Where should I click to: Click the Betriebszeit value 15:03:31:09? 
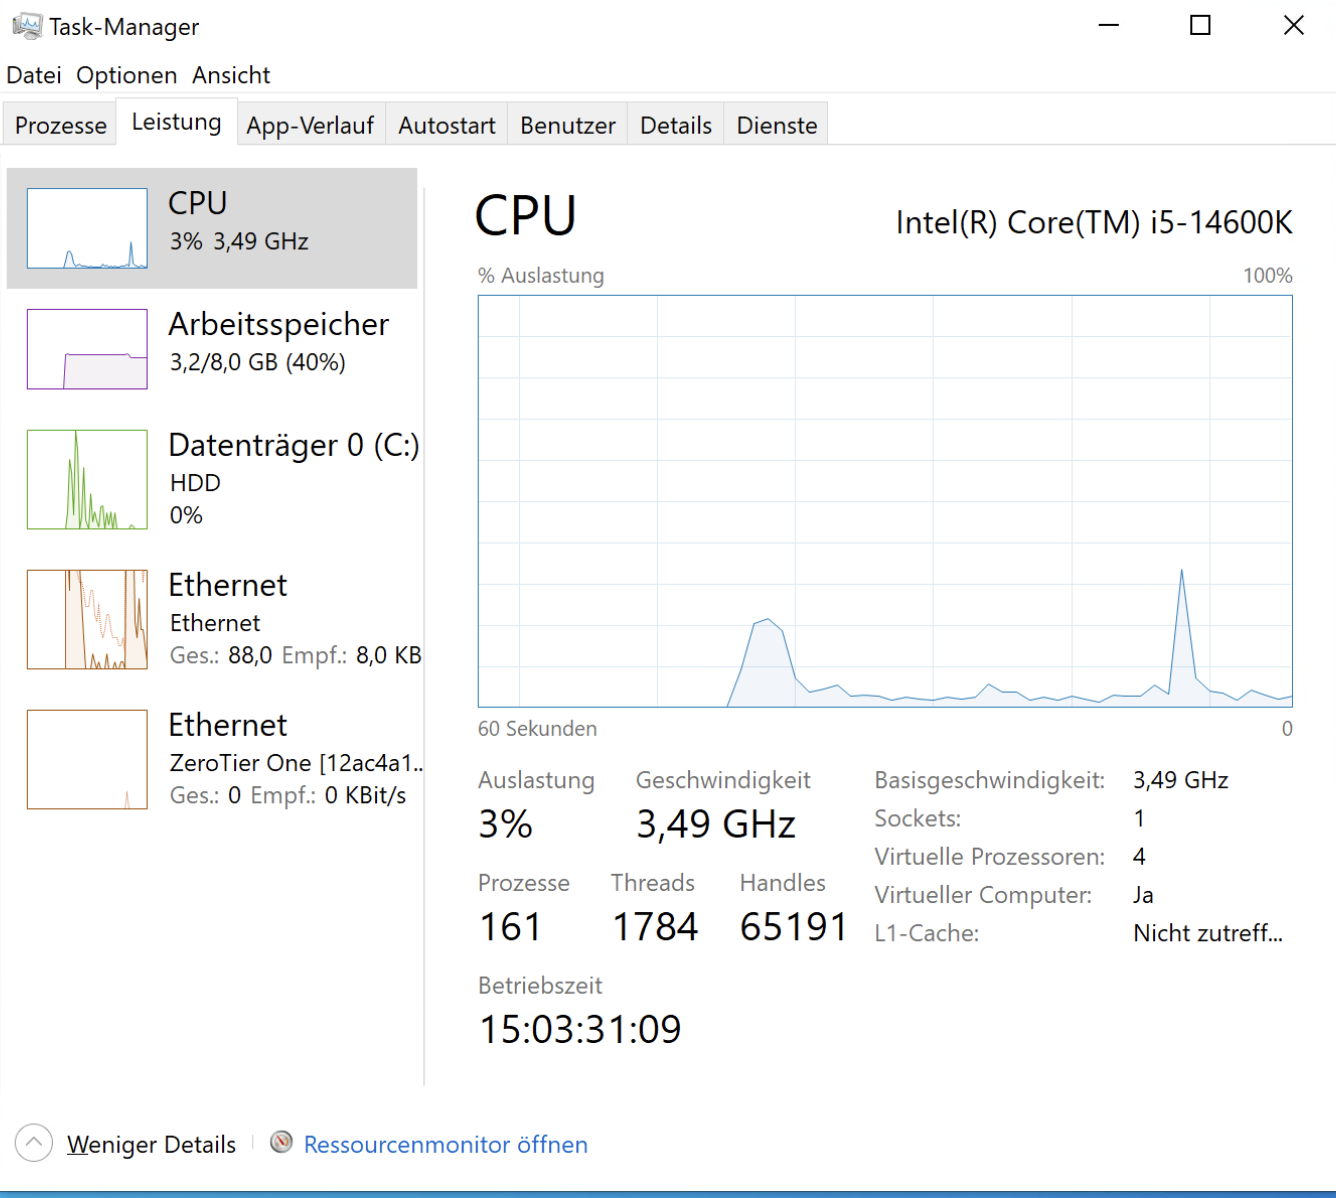tap(580, 1029)
